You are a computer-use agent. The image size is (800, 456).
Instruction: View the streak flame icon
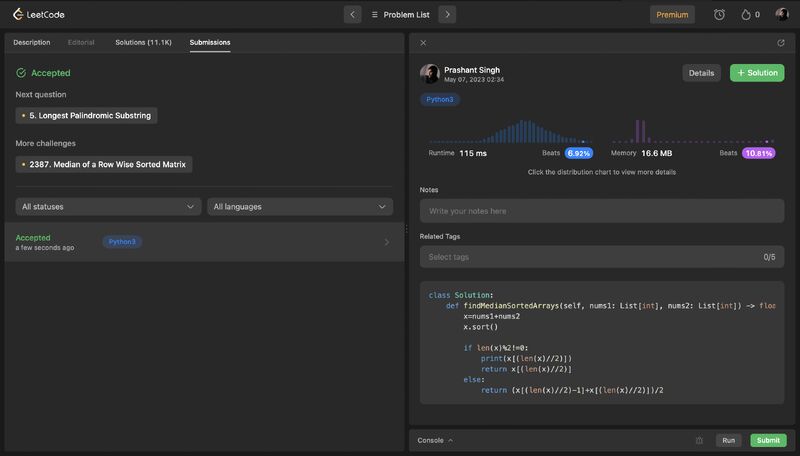pyautogui.click(x=746, y=15)
